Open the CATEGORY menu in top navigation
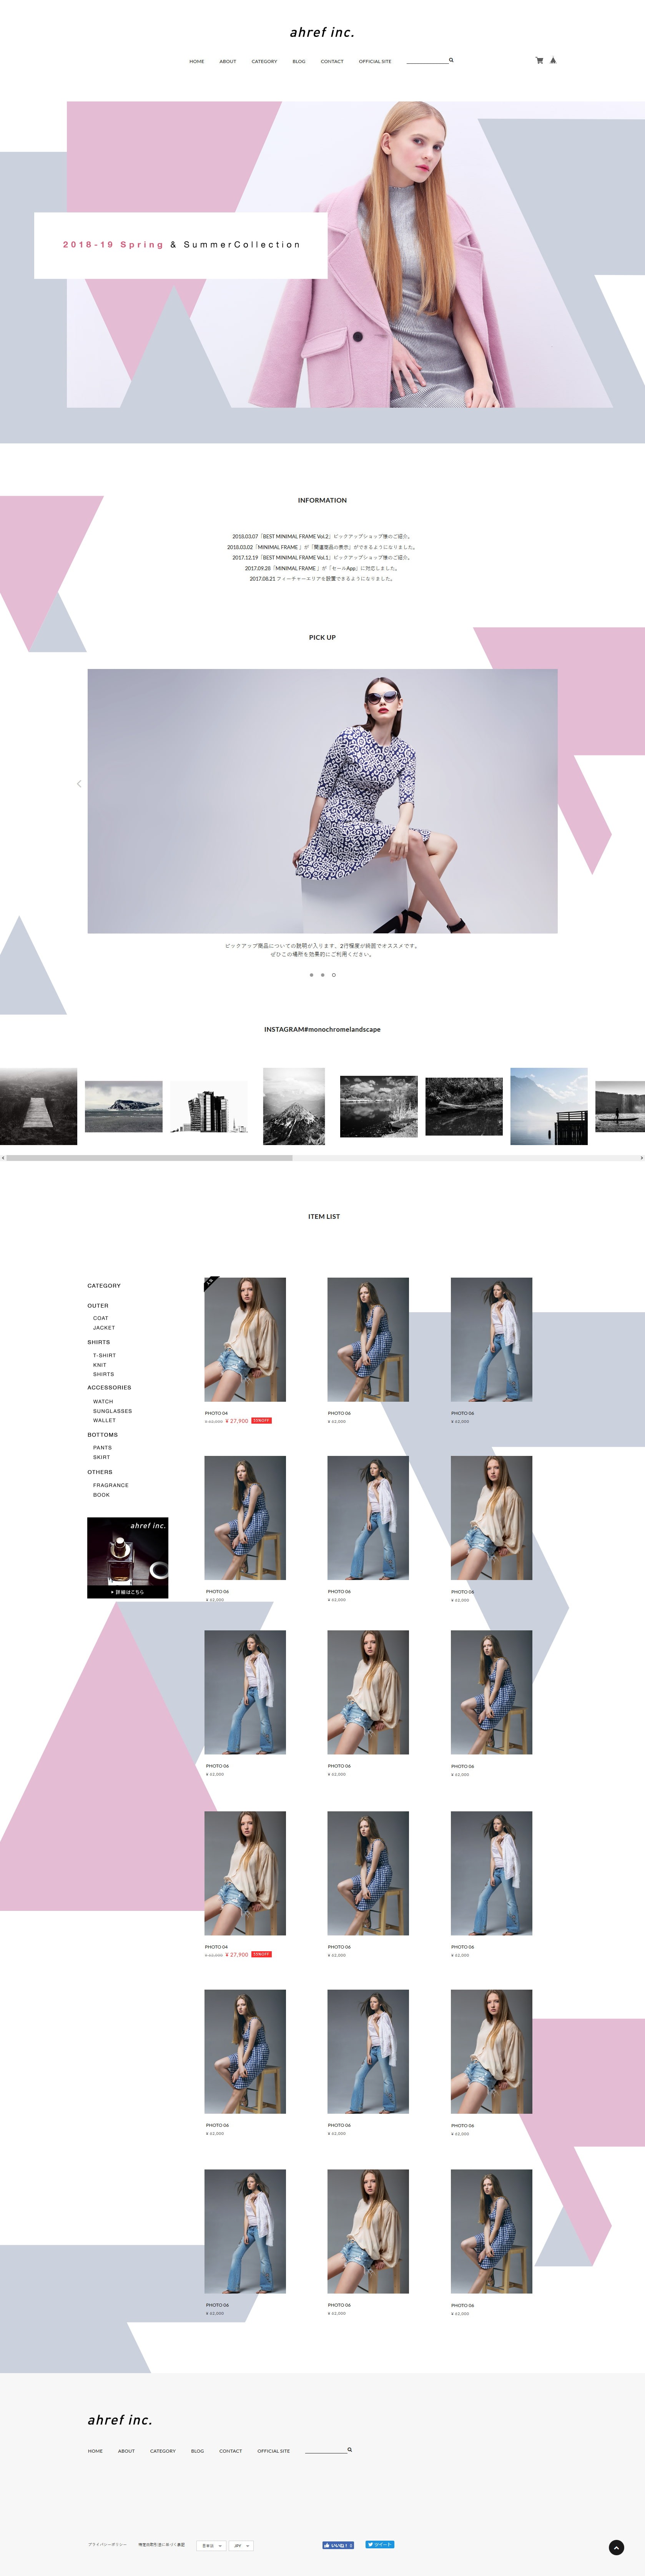The height and width of the screenshot is (2576, 645). coord(264,62)
